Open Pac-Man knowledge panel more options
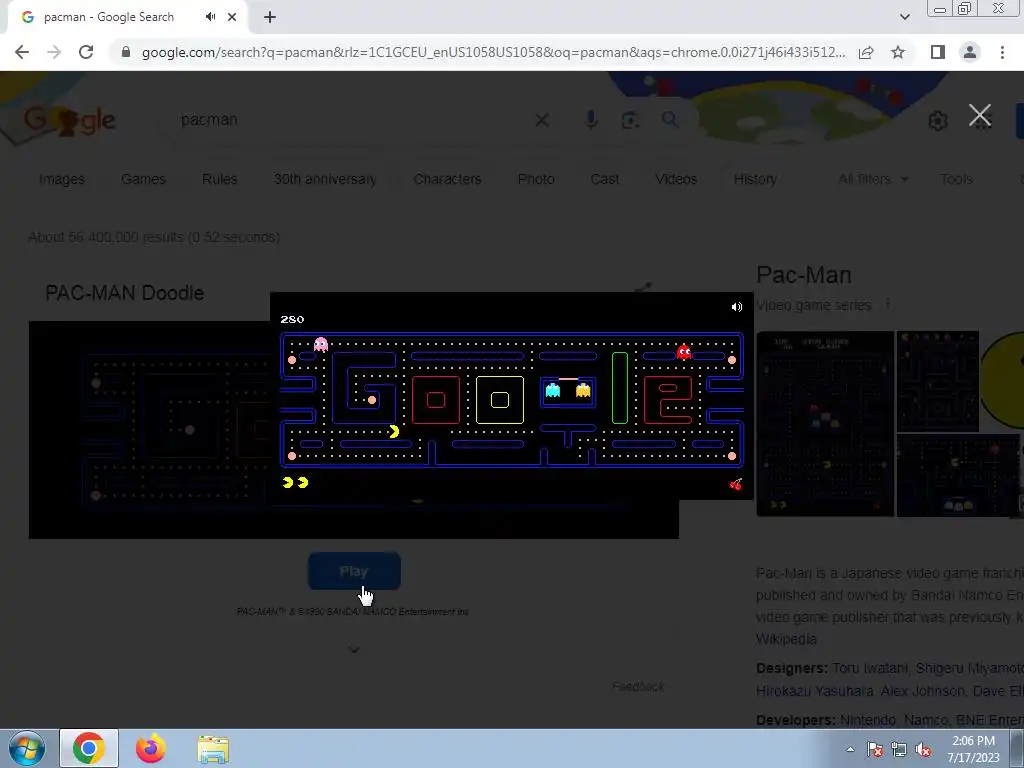1024x768 pixels. tap(888, 304)
